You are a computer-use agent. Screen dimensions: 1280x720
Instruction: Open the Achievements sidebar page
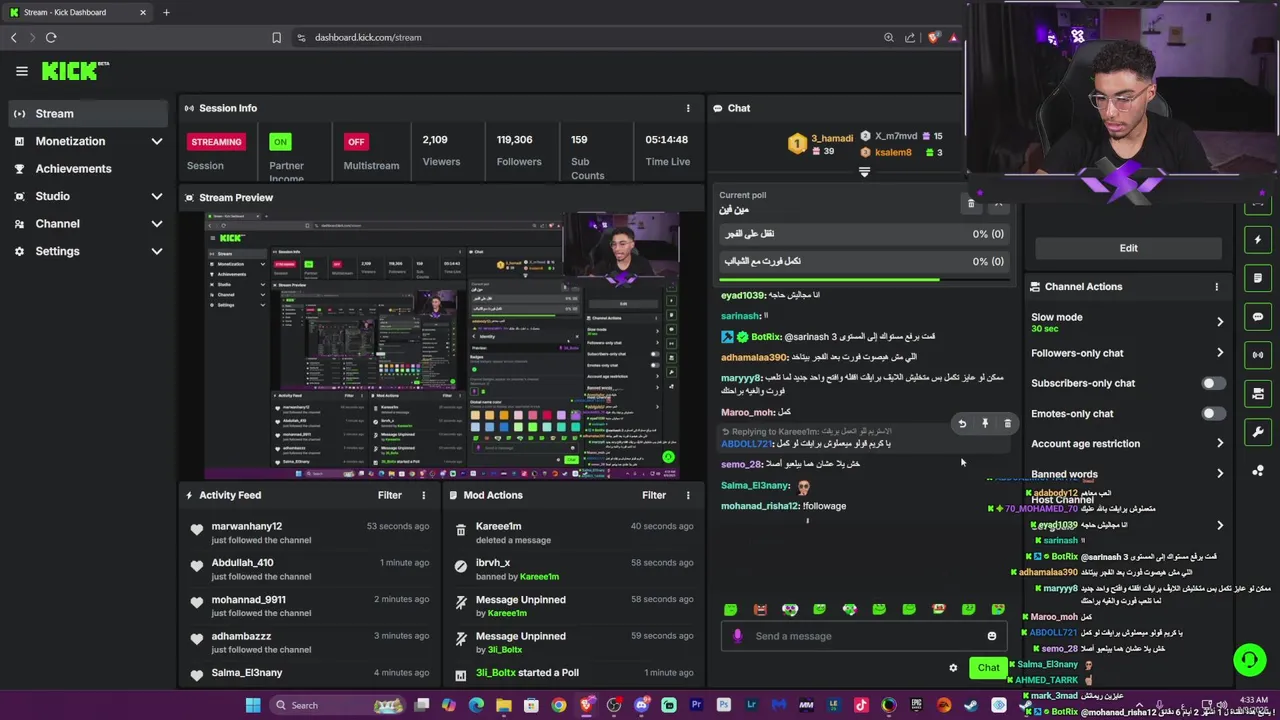click(x=88, y=169)
